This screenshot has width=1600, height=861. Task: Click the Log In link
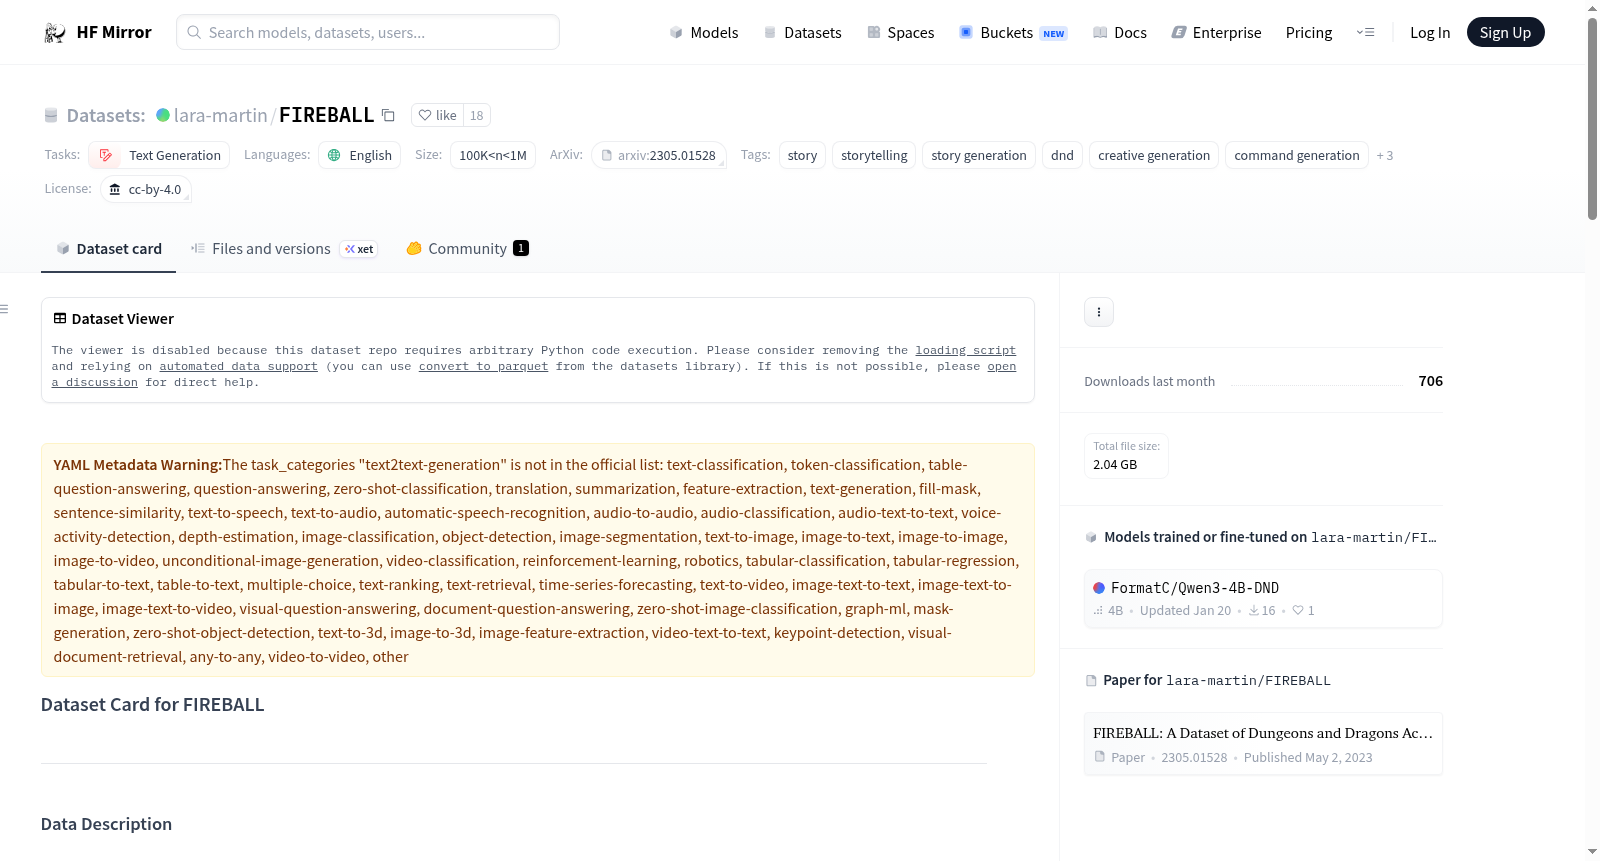tap(1430, 33)
